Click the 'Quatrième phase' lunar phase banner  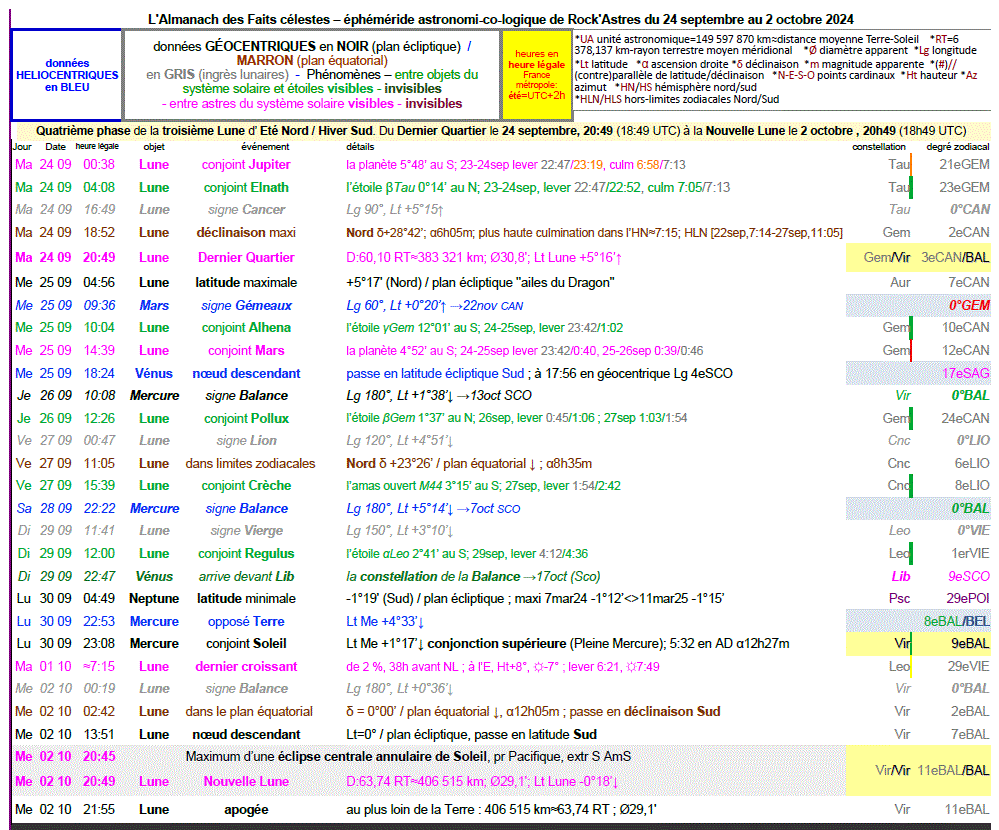501,131
